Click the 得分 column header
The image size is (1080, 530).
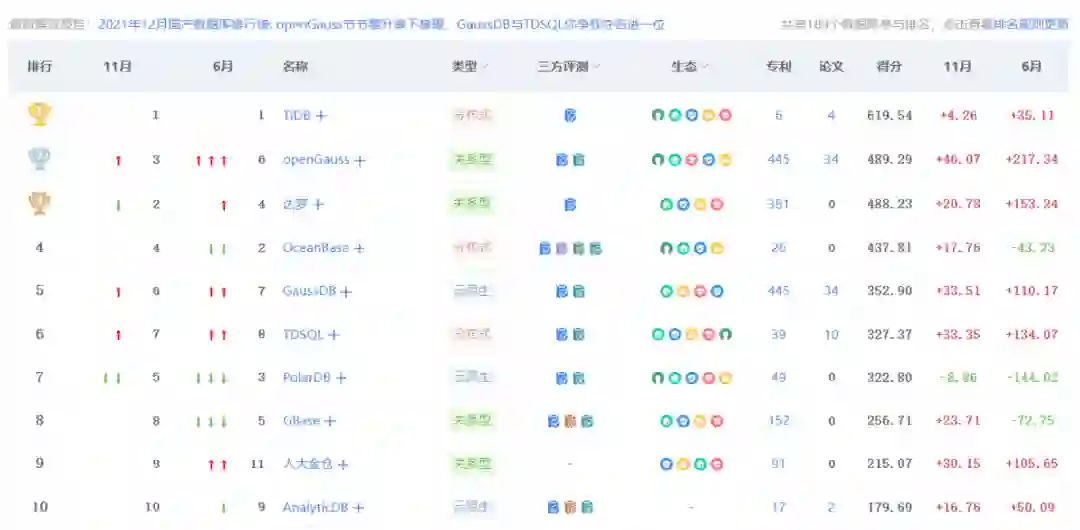889,67
